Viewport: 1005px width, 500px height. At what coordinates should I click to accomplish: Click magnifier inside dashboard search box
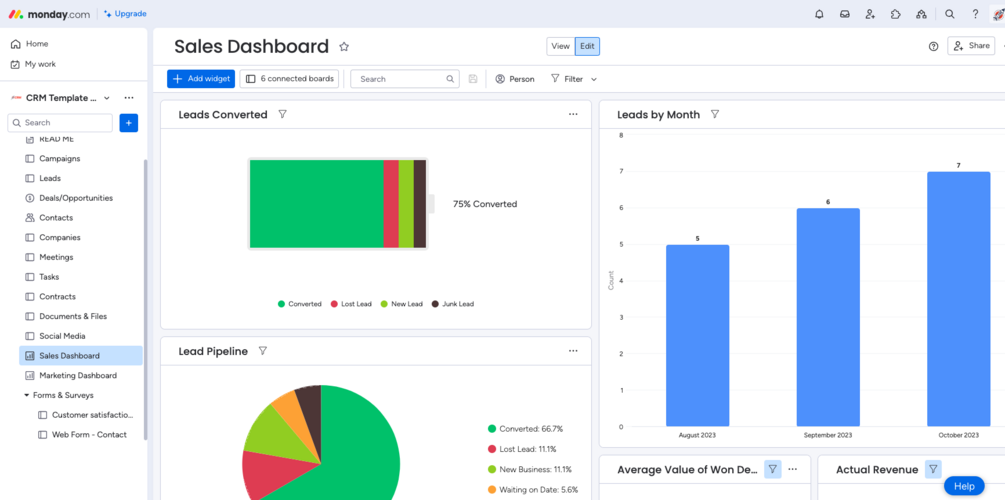pyautogui.click(x=450, y=79)
